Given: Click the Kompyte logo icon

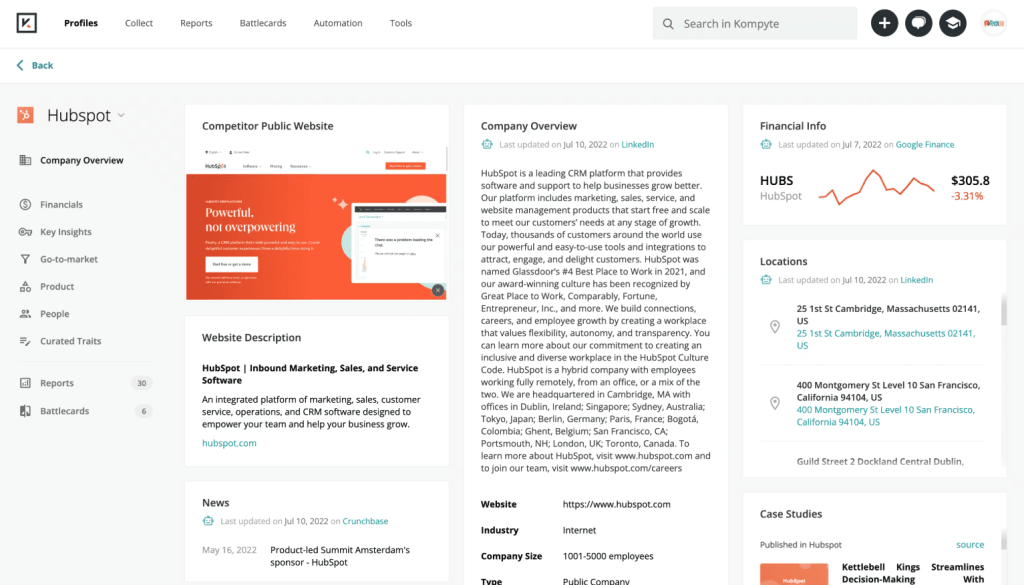Looking at the screenshot, I should [26, 23].
